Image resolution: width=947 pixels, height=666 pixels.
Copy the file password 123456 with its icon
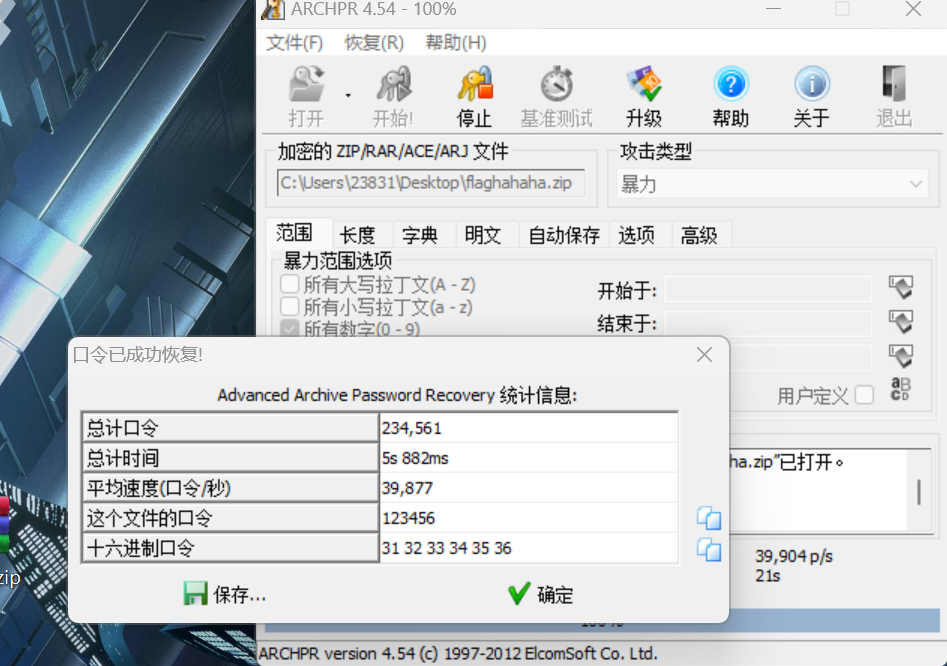point(709,518)
